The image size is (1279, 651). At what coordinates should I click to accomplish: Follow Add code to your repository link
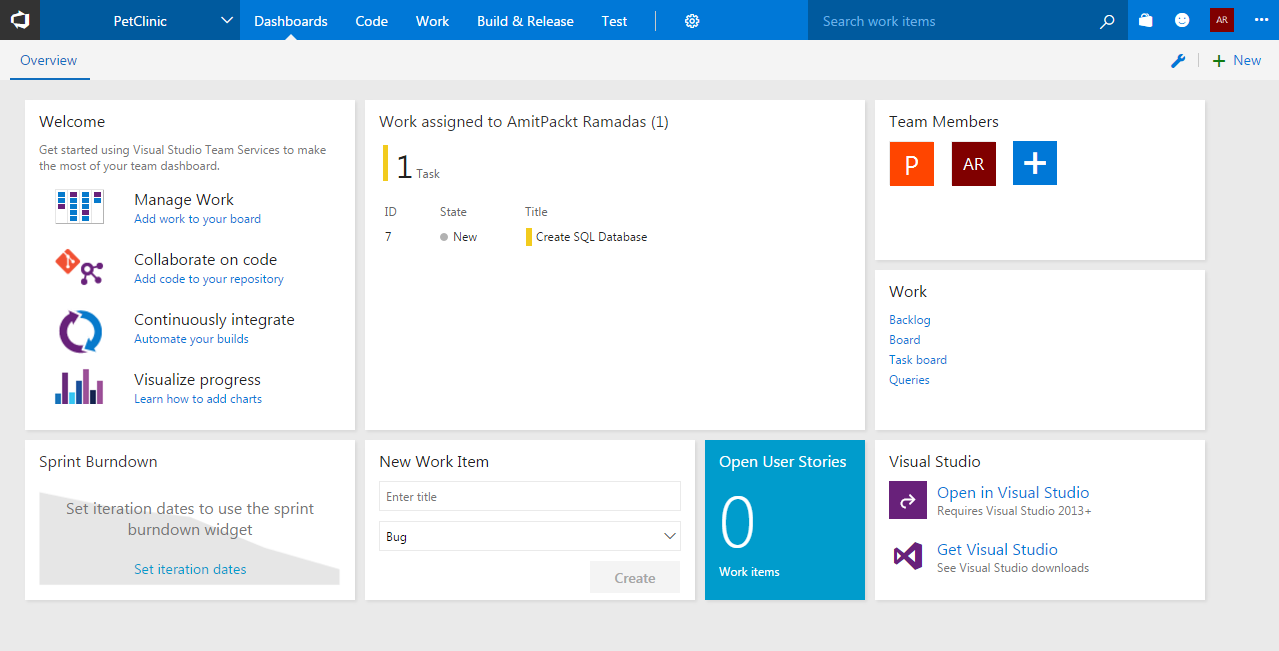click(x=209, y=279)
